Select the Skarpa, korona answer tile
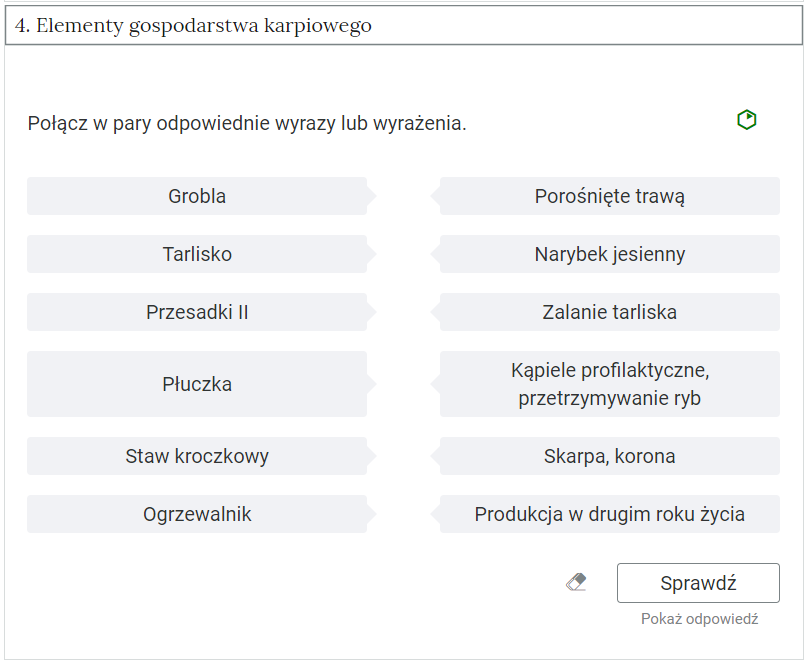The height and width of the screenshot is (663, 807). [608, 456]
